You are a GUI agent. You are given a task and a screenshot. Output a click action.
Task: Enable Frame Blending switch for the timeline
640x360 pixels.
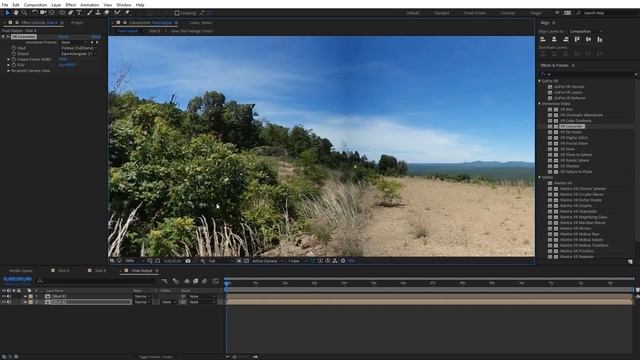coord(196,281)
